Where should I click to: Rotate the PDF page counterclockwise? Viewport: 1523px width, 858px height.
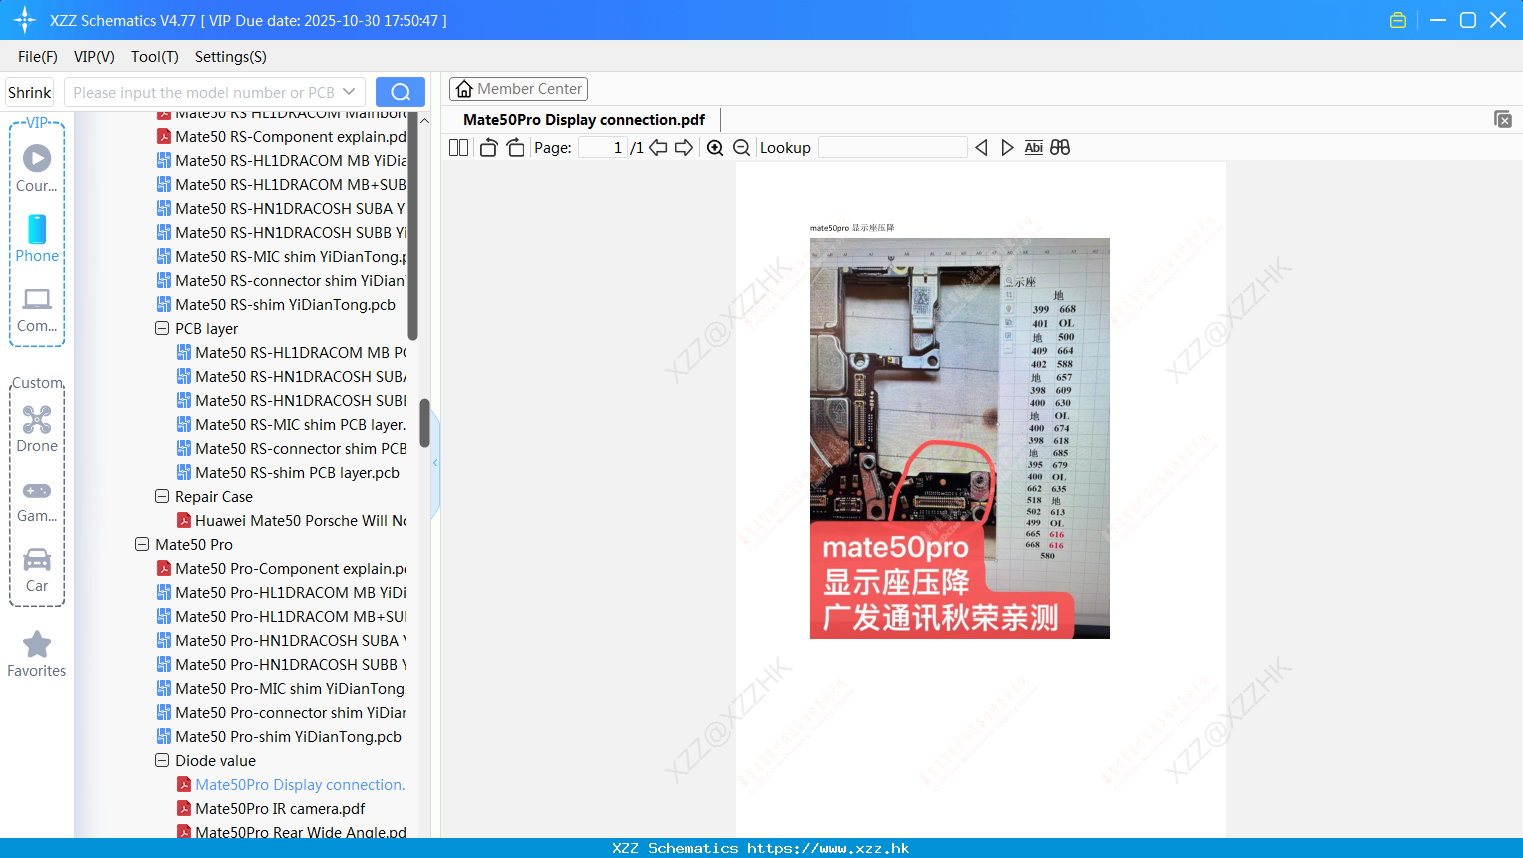pyautogui.click(x=488, y=148)
